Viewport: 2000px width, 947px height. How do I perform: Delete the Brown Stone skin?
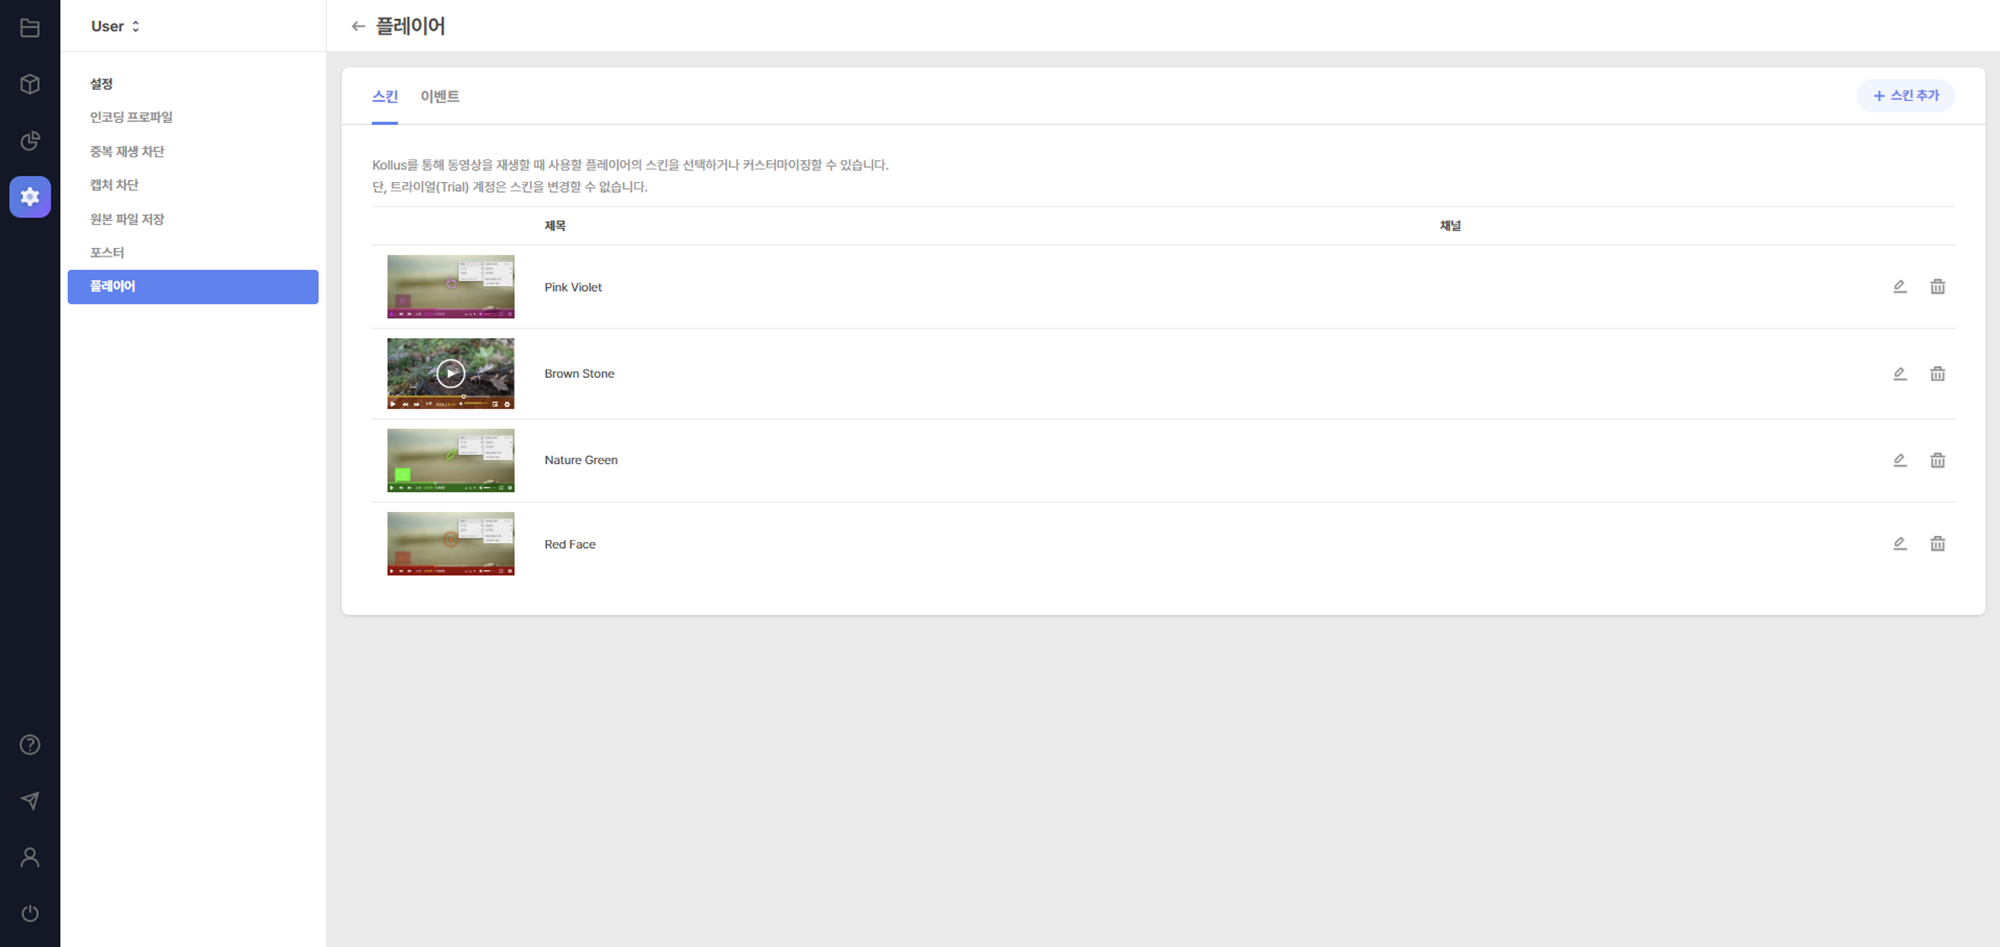pyautogui.click(x=1937, y=374)
